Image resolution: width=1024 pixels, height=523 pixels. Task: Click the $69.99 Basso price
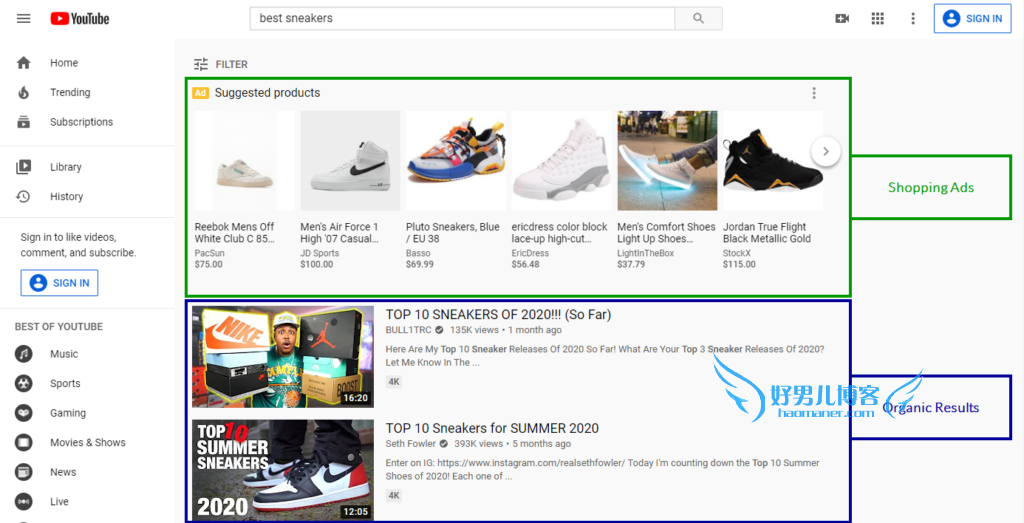[x=420, y=264]
